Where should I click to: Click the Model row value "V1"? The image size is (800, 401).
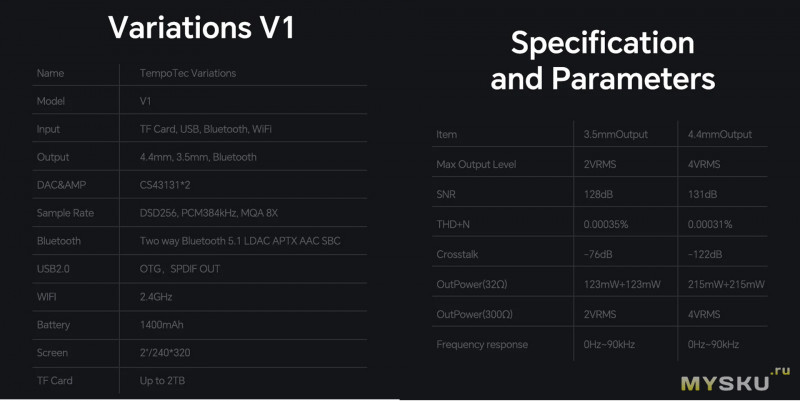pyautogui.click(x=145, y=101)
